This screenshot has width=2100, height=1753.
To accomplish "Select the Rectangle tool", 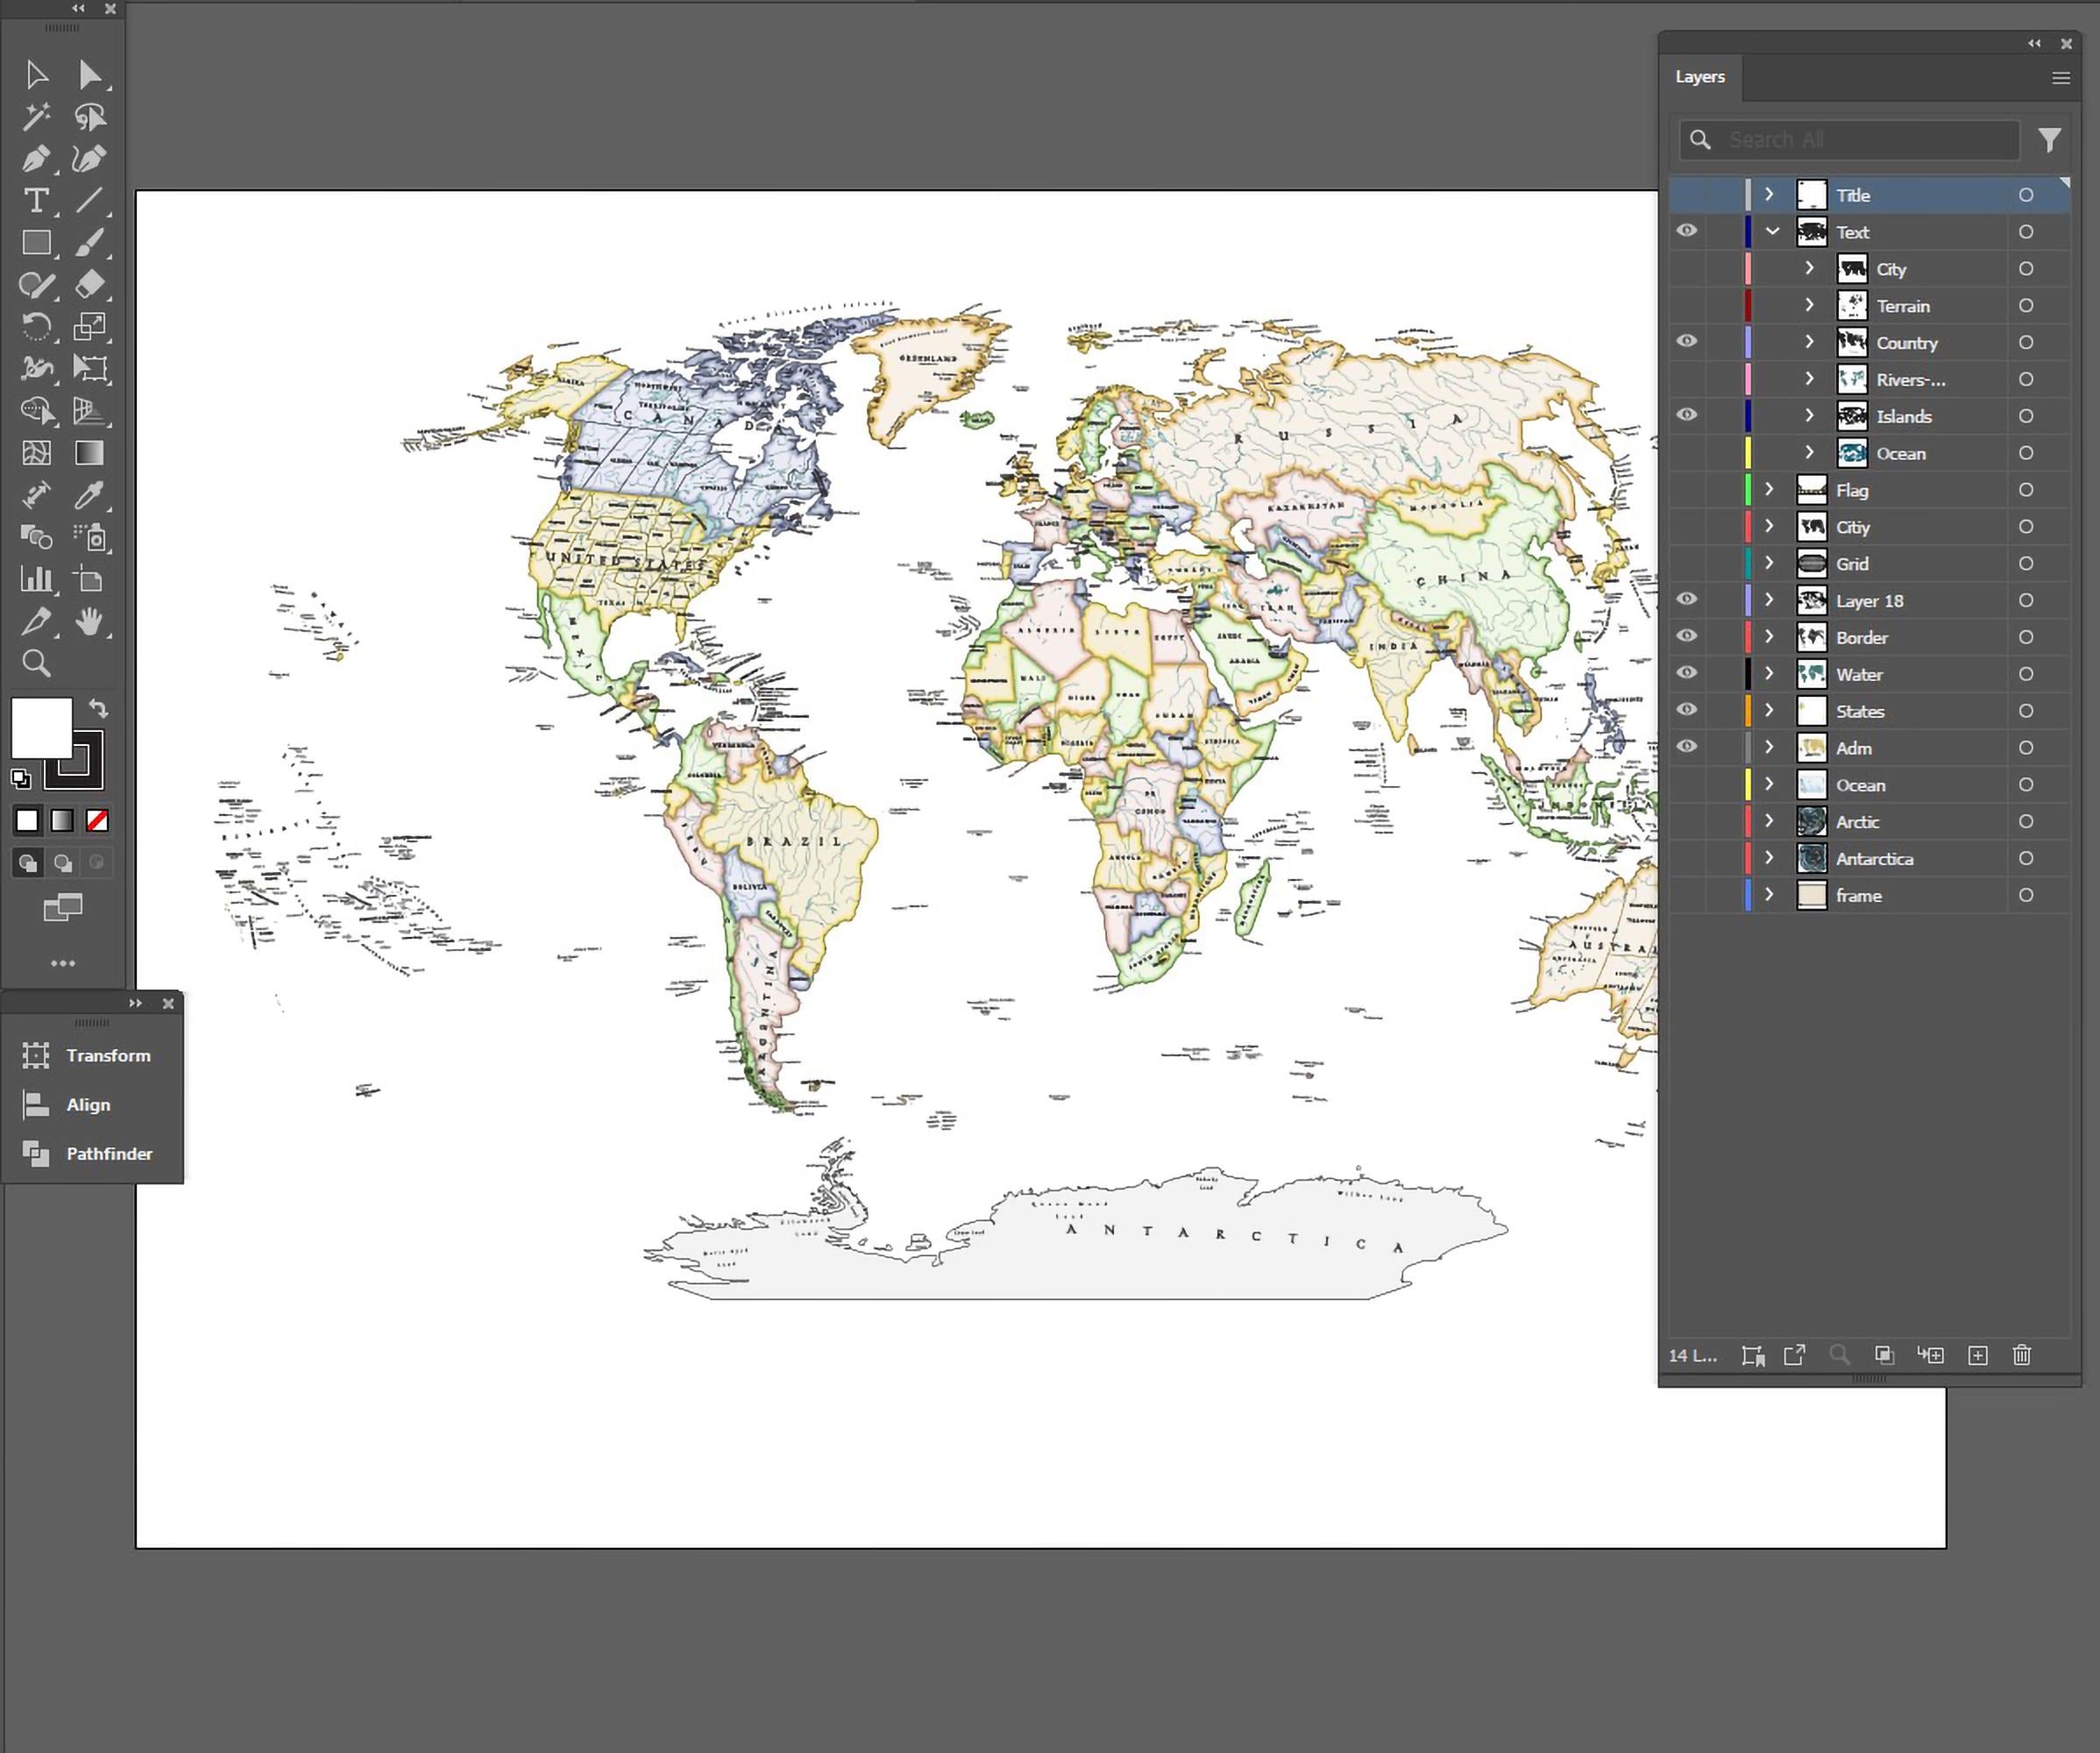I will tap(37, 243).
